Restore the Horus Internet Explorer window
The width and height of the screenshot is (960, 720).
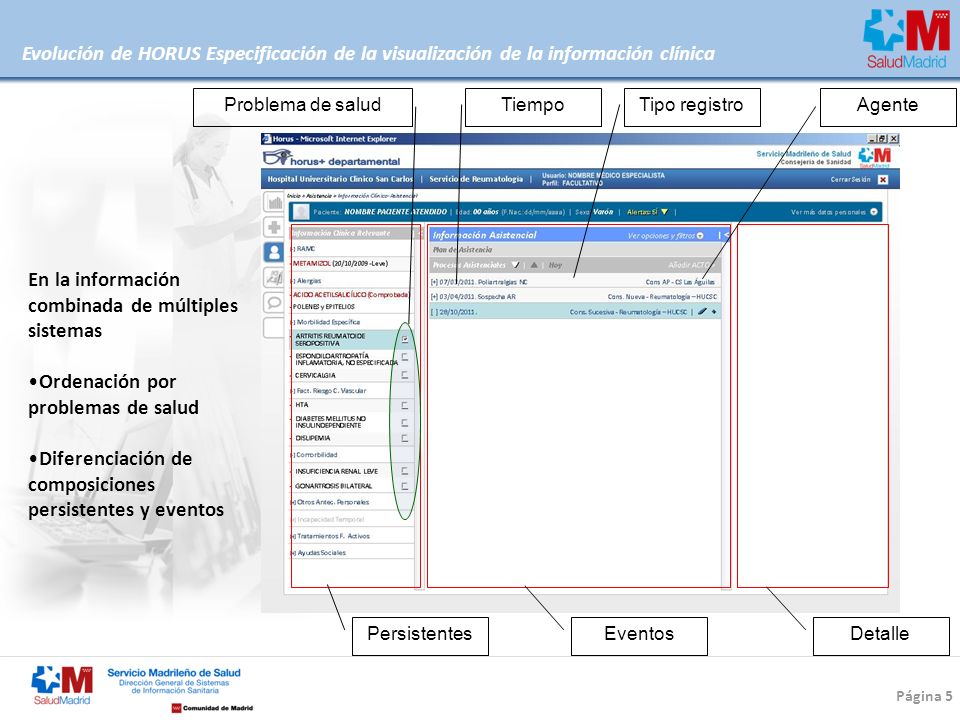(x=882, y=139)
